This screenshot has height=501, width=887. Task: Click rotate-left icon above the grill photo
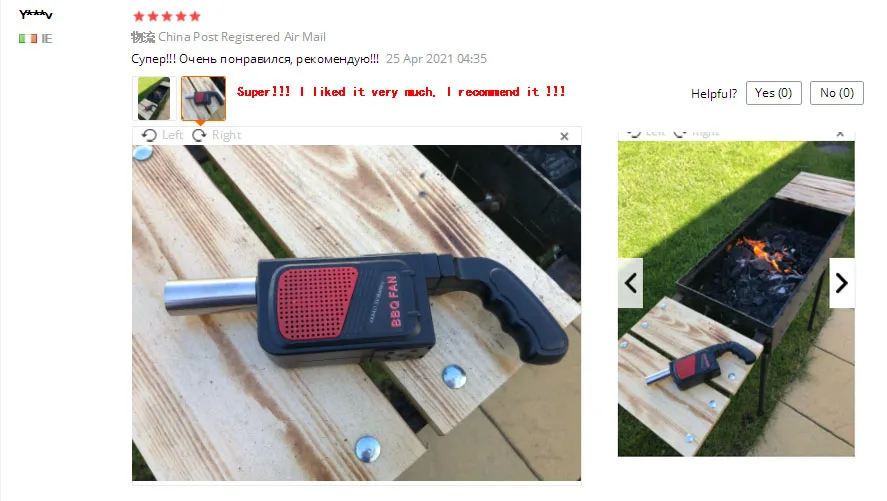click(635, 134)
